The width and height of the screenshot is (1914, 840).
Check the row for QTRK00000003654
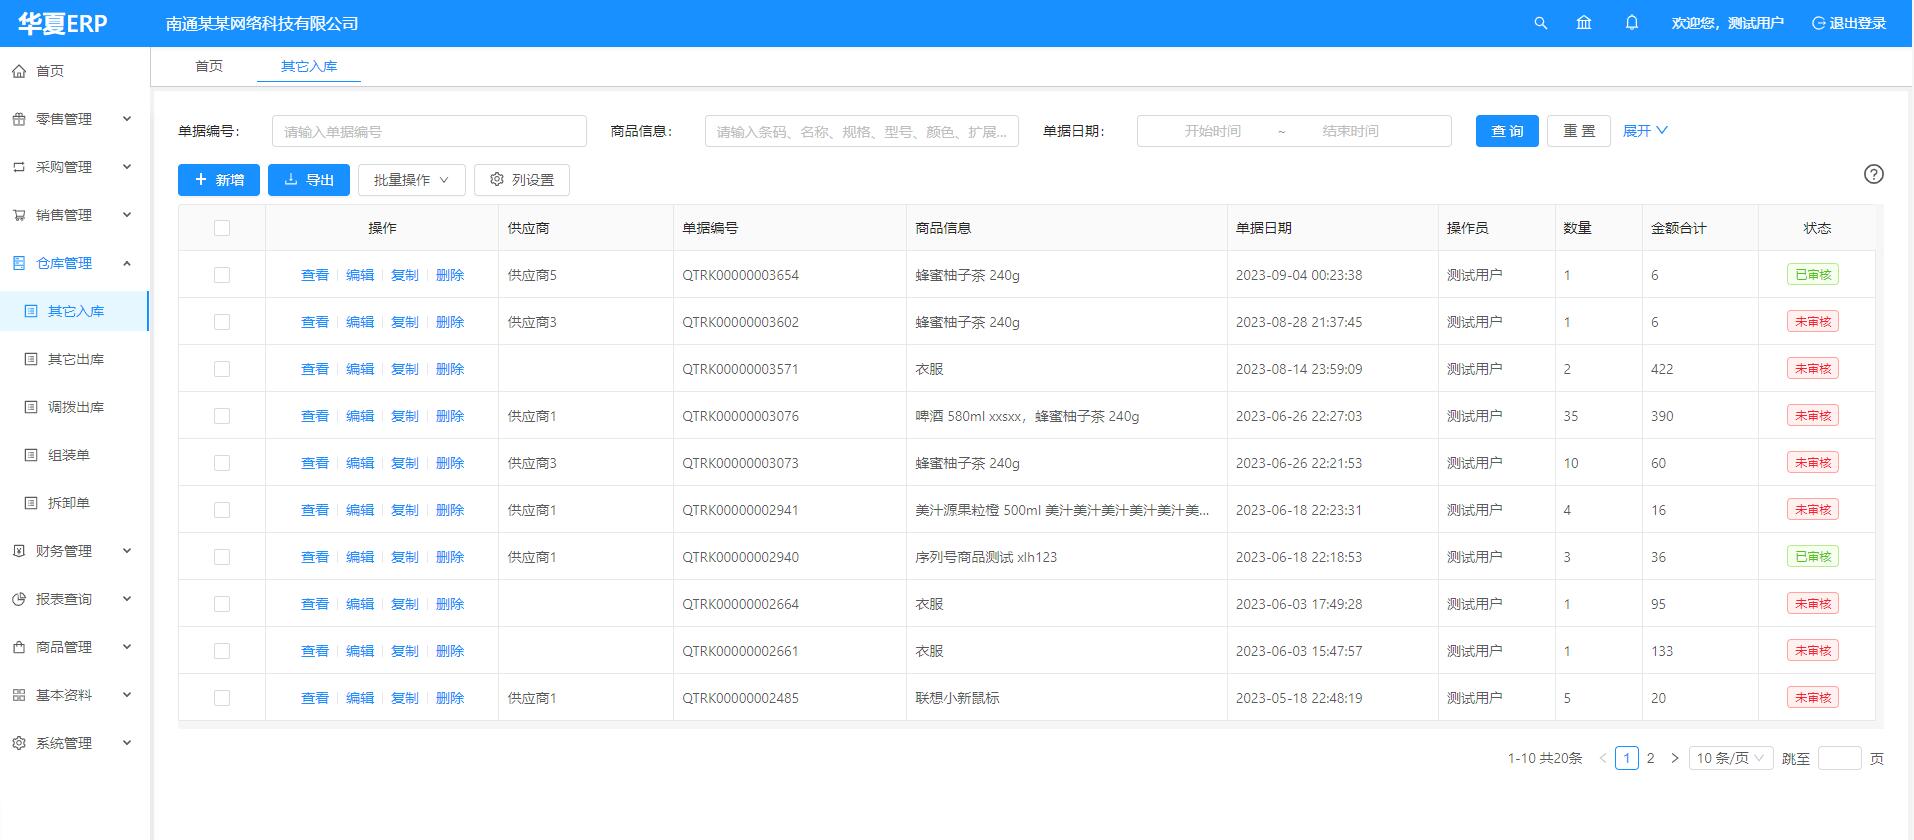[222, 275]
